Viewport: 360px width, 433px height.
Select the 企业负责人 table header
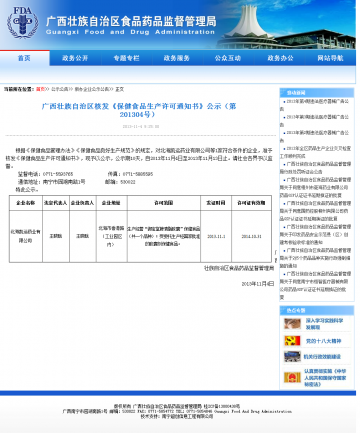pos(83,203)
